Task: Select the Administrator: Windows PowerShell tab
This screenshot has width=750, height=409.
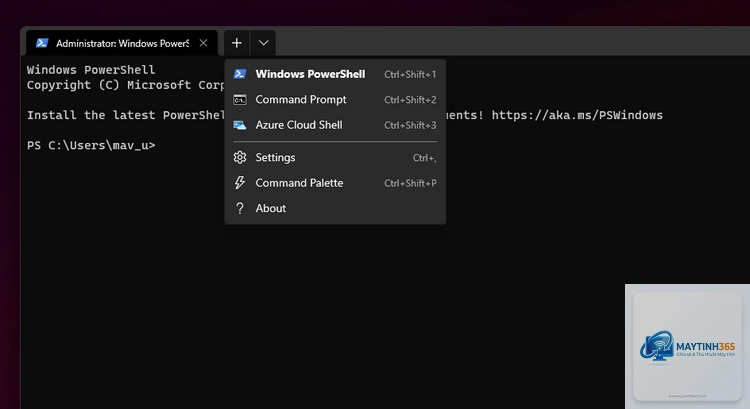Action: point(122,43)
